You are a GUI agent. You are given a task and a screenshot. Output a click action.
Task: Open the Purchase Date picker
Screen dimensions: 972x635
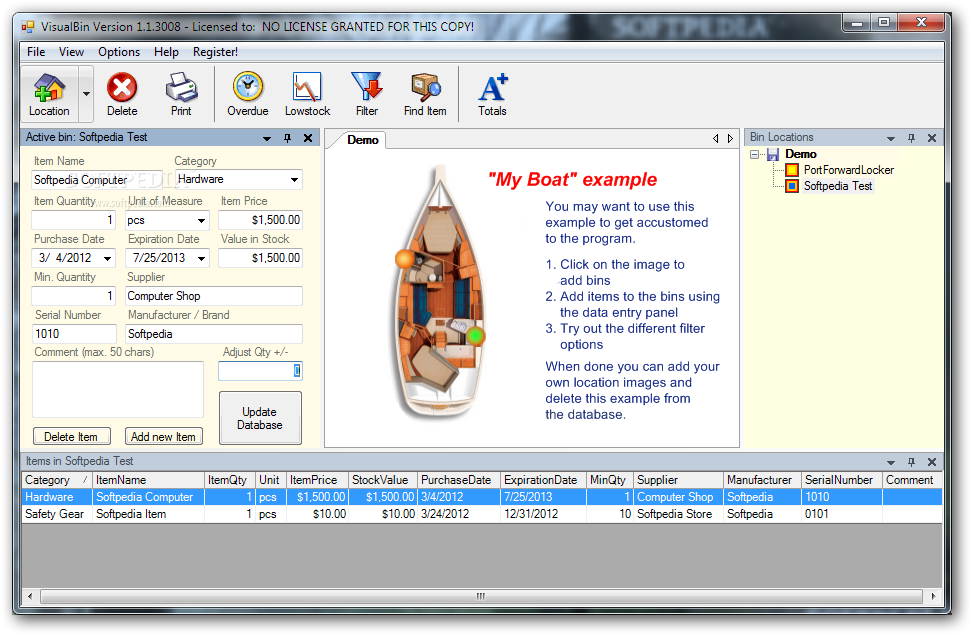(108, 258)
